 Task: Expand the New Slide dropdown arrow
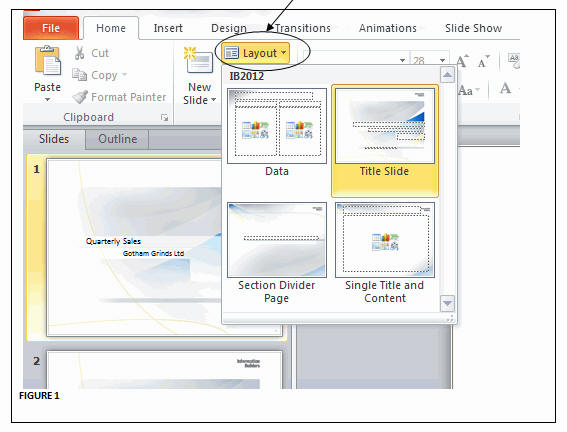[213, 99]
